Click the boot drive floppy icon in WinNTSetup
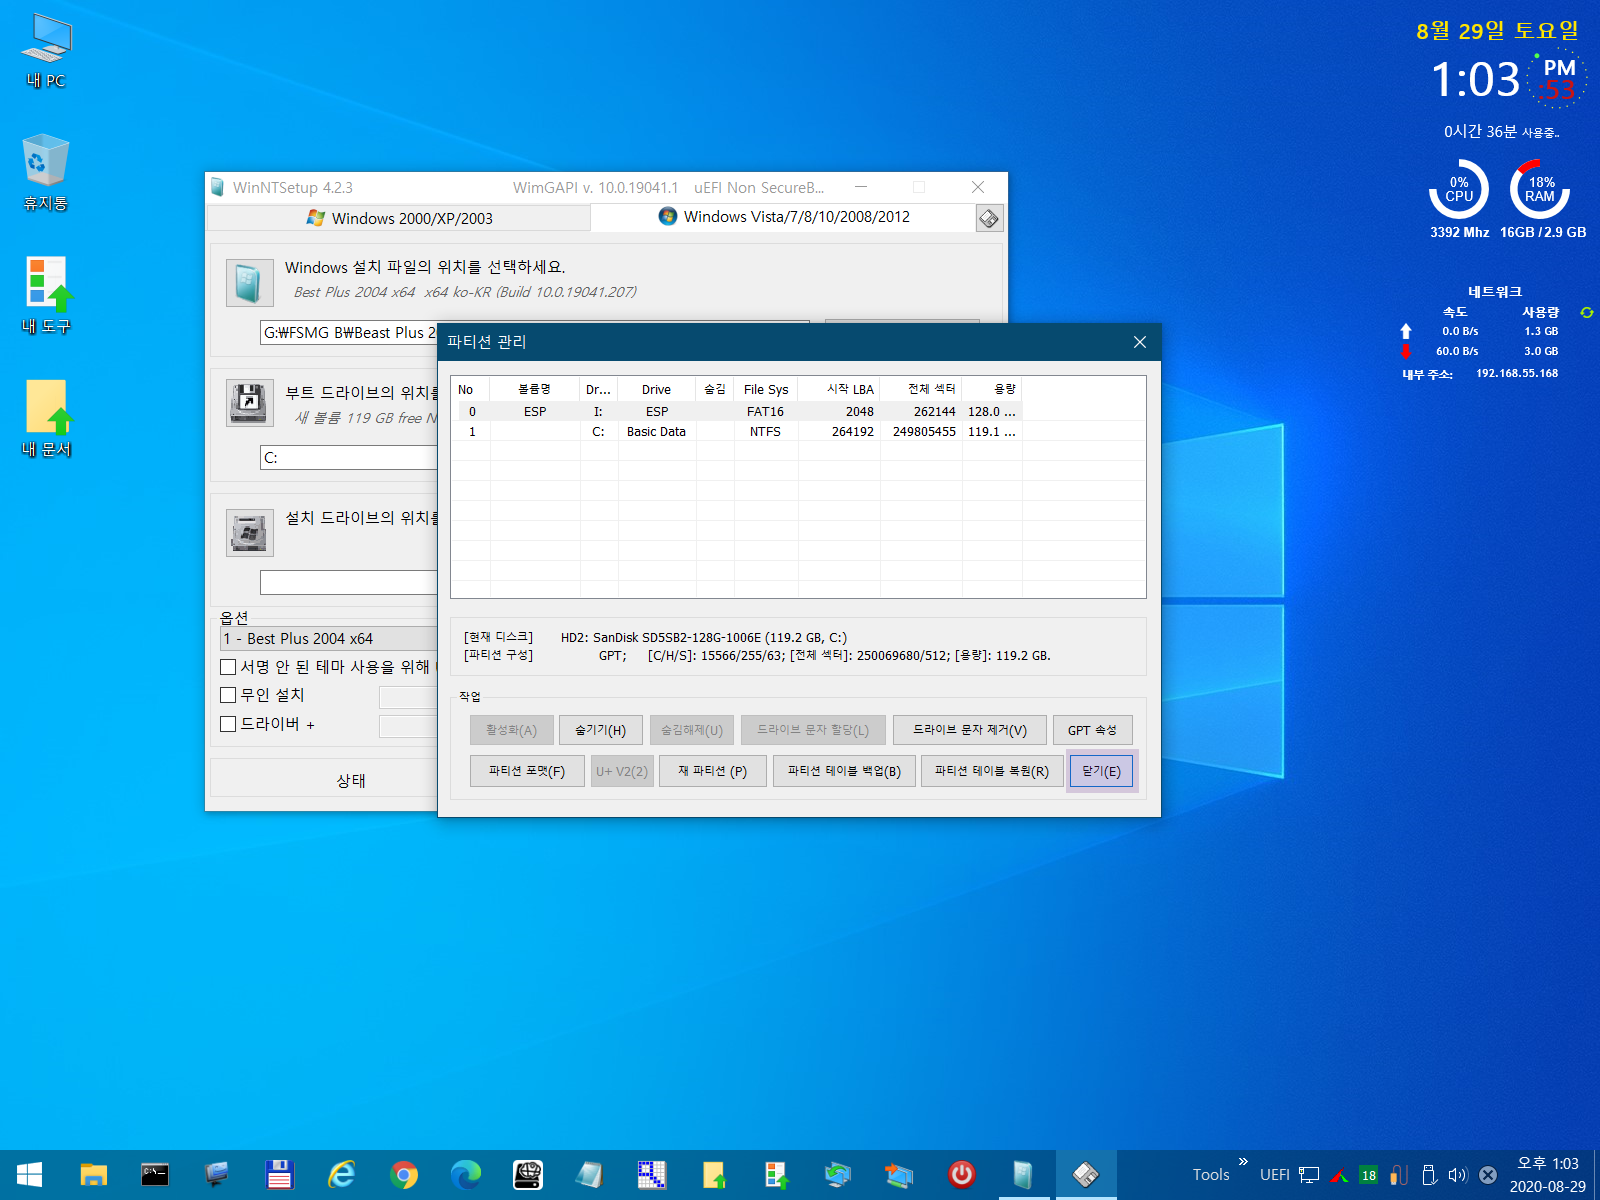 249,402
